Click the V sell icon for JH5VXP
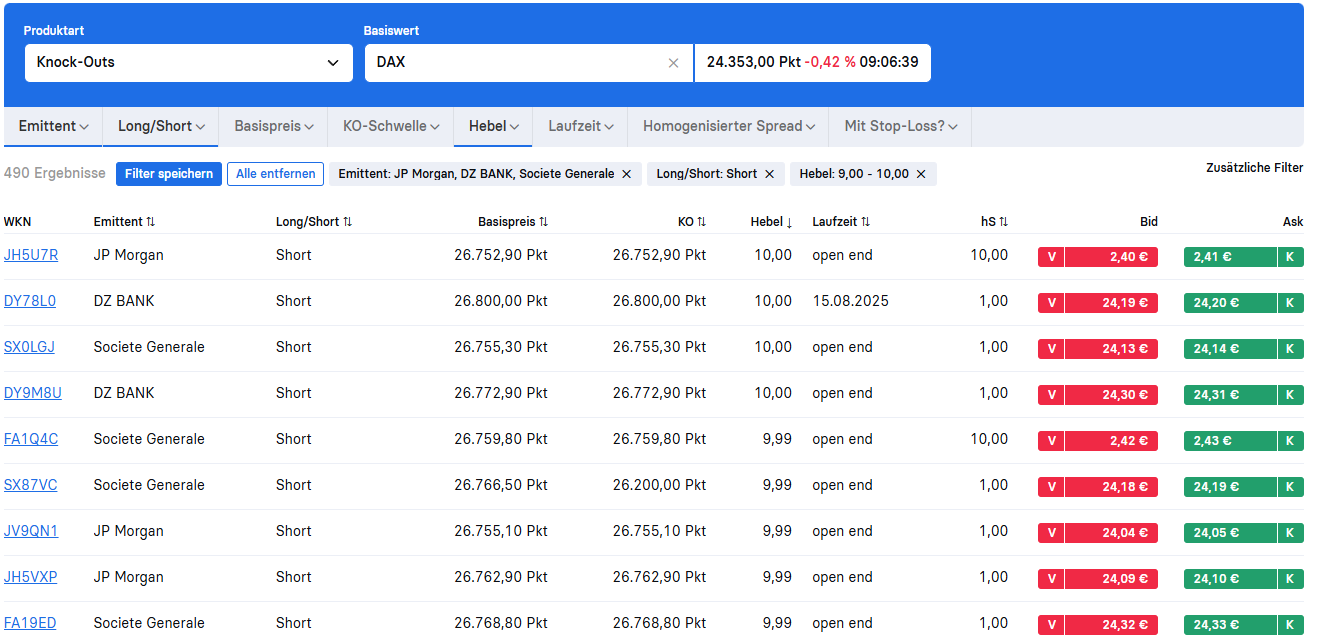The height and width of the screenshot is (644, 1326). click(x=1051, y=578)
